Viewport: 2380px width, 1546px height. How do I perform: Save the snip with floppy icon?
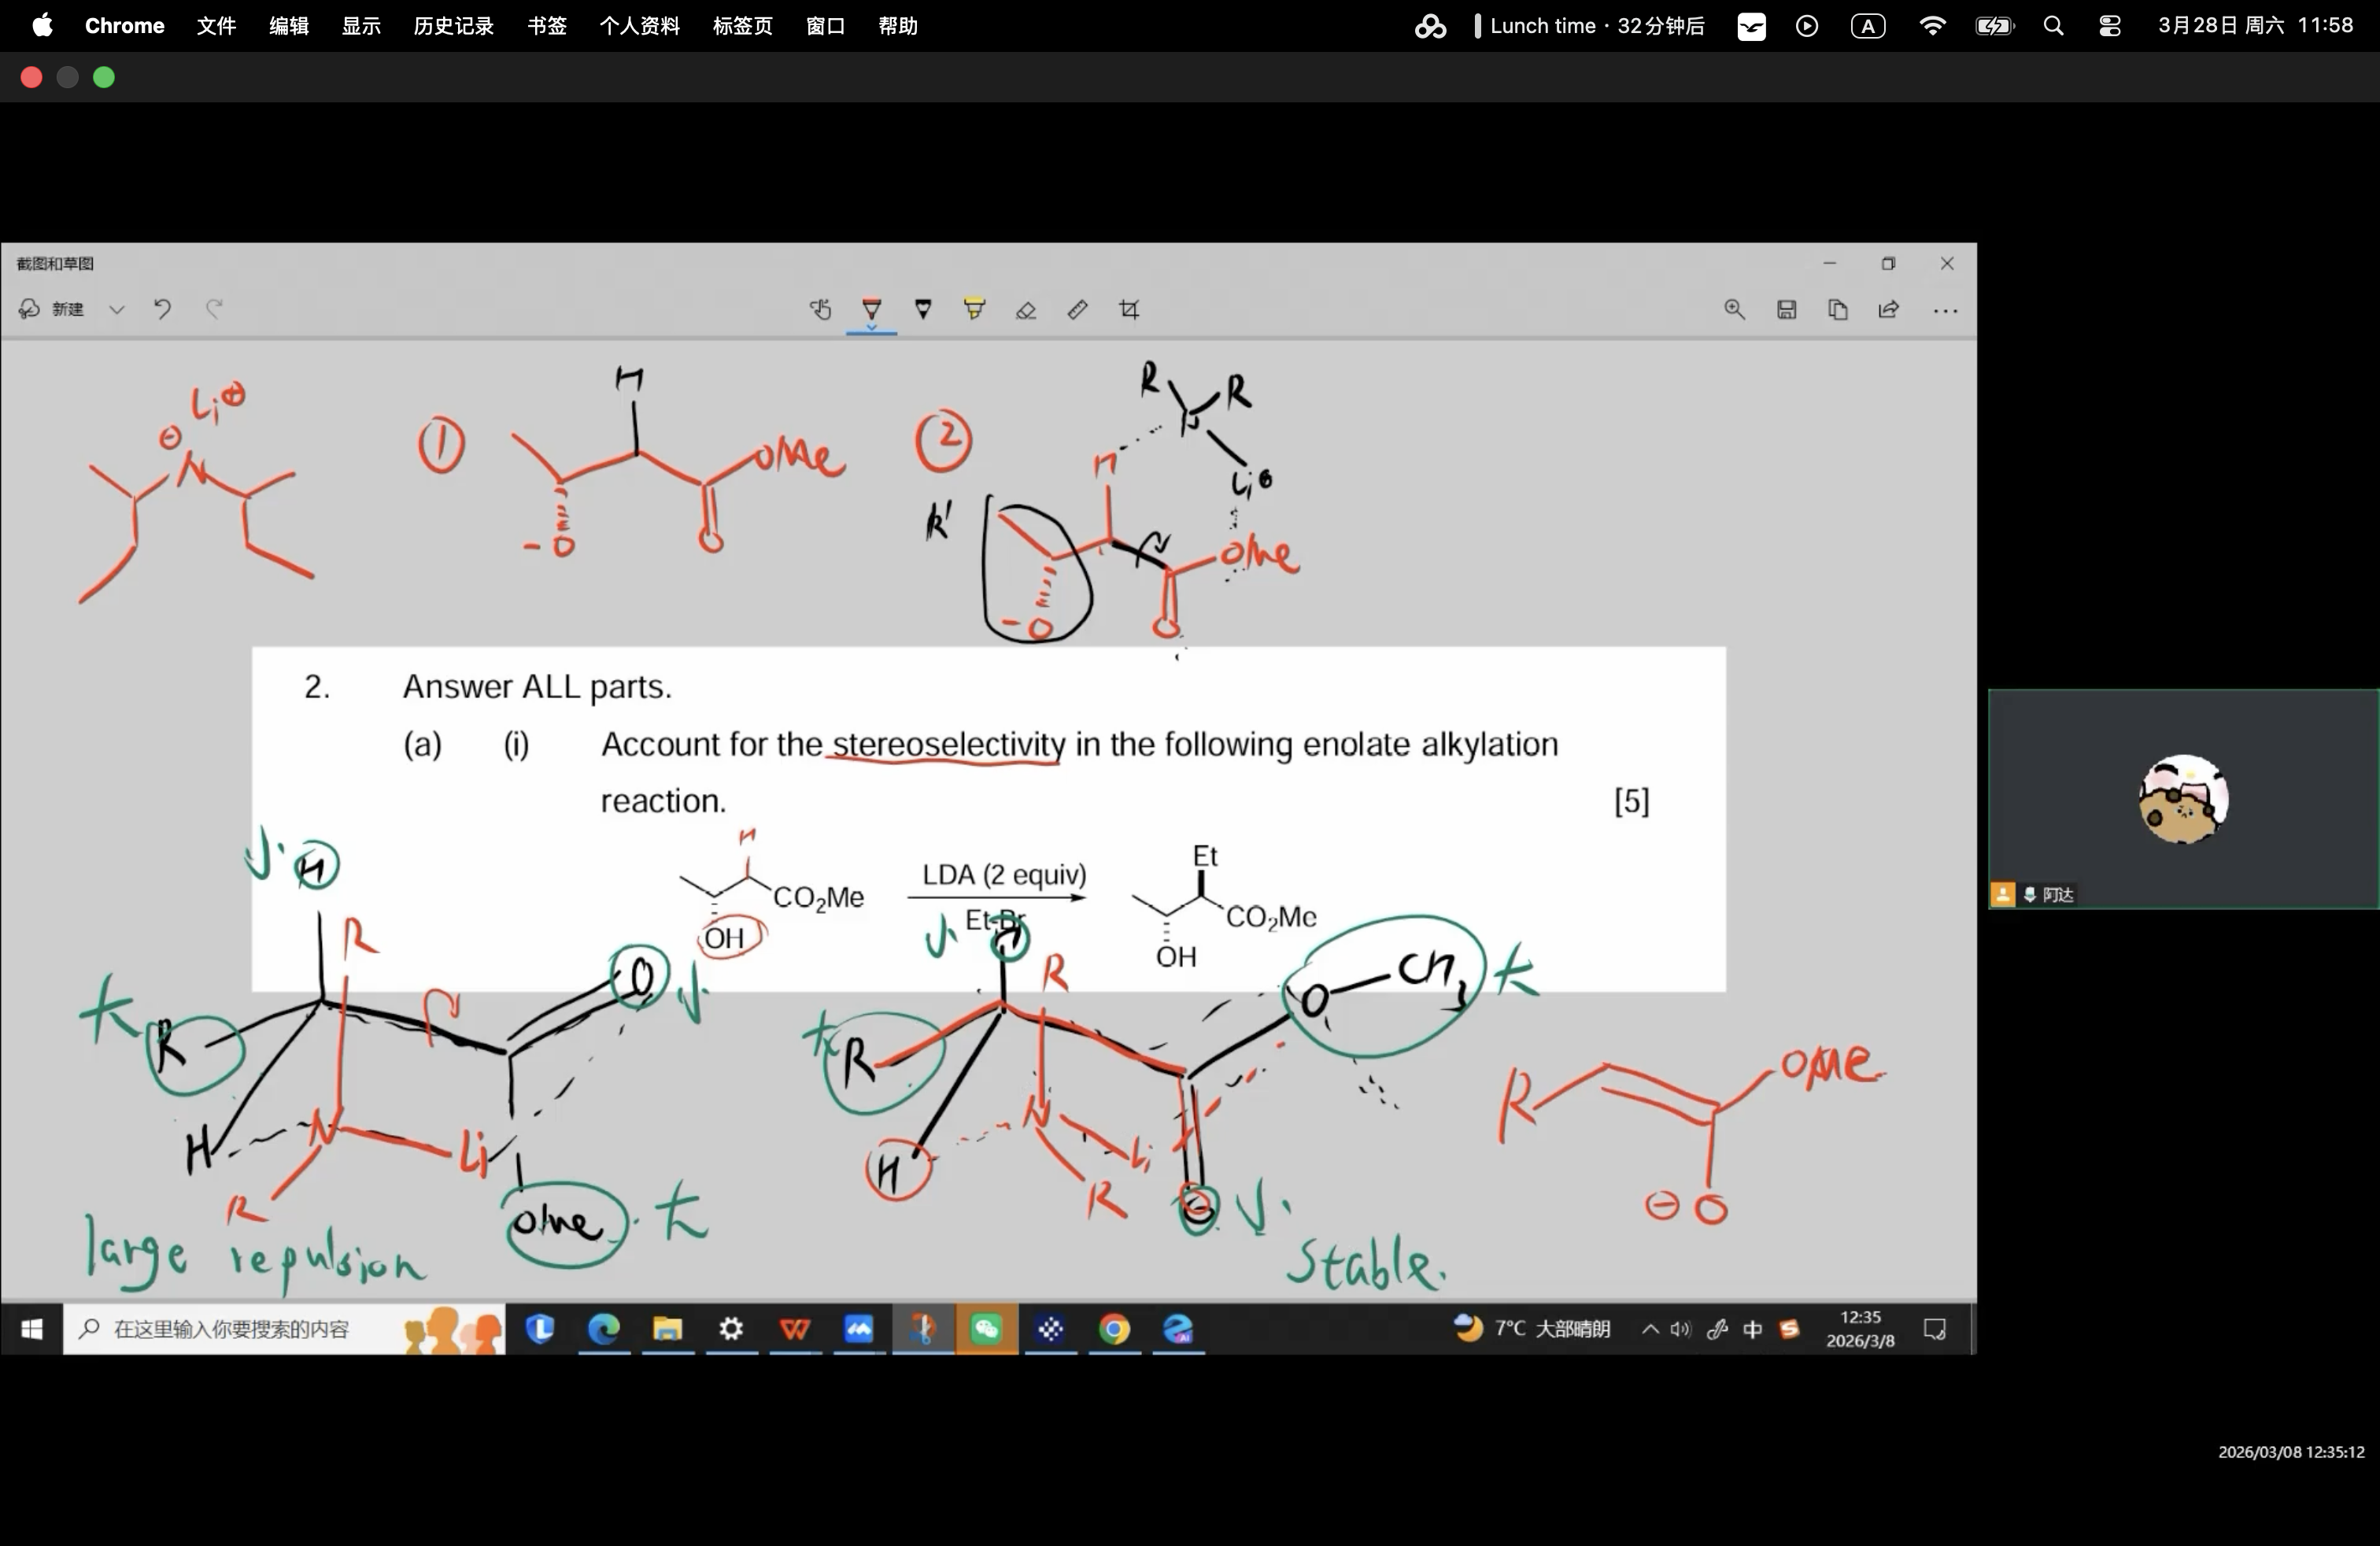(1786, 310)
